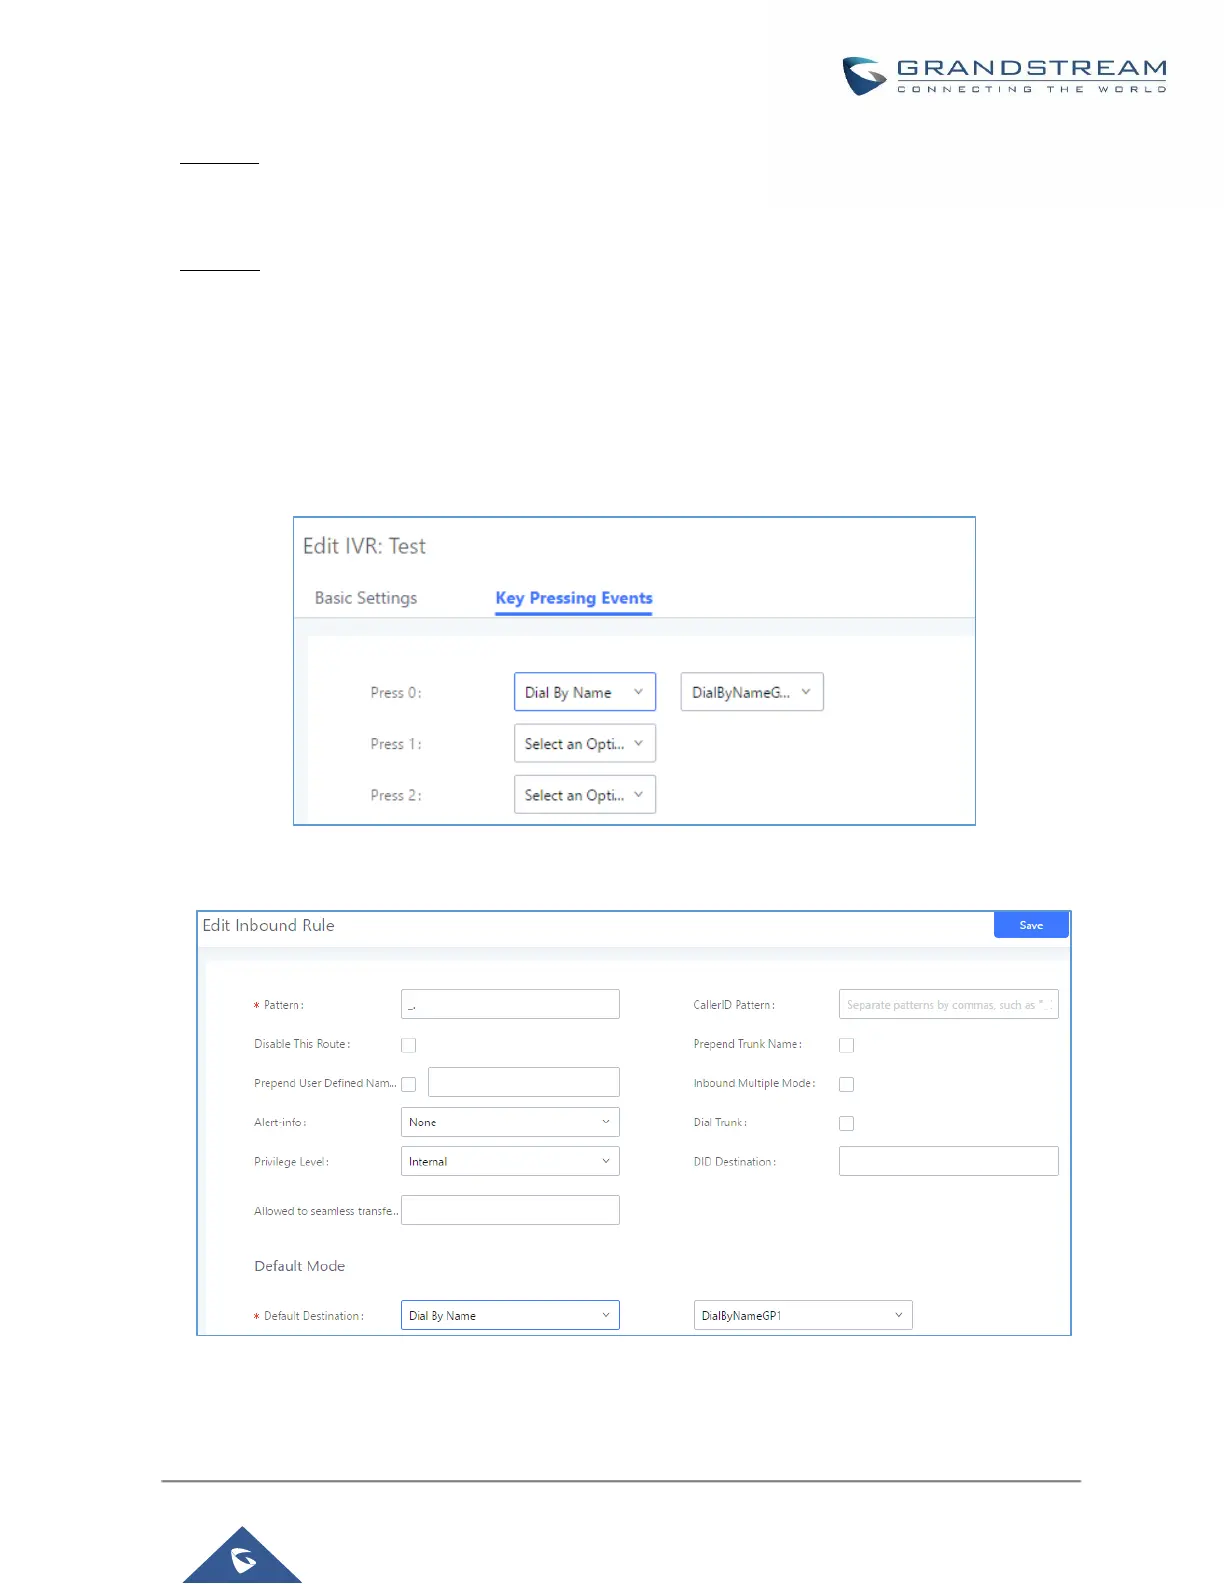Click the Grandstream logo in the header
The image size is (1224, 1584).
tap(1004, 76)
